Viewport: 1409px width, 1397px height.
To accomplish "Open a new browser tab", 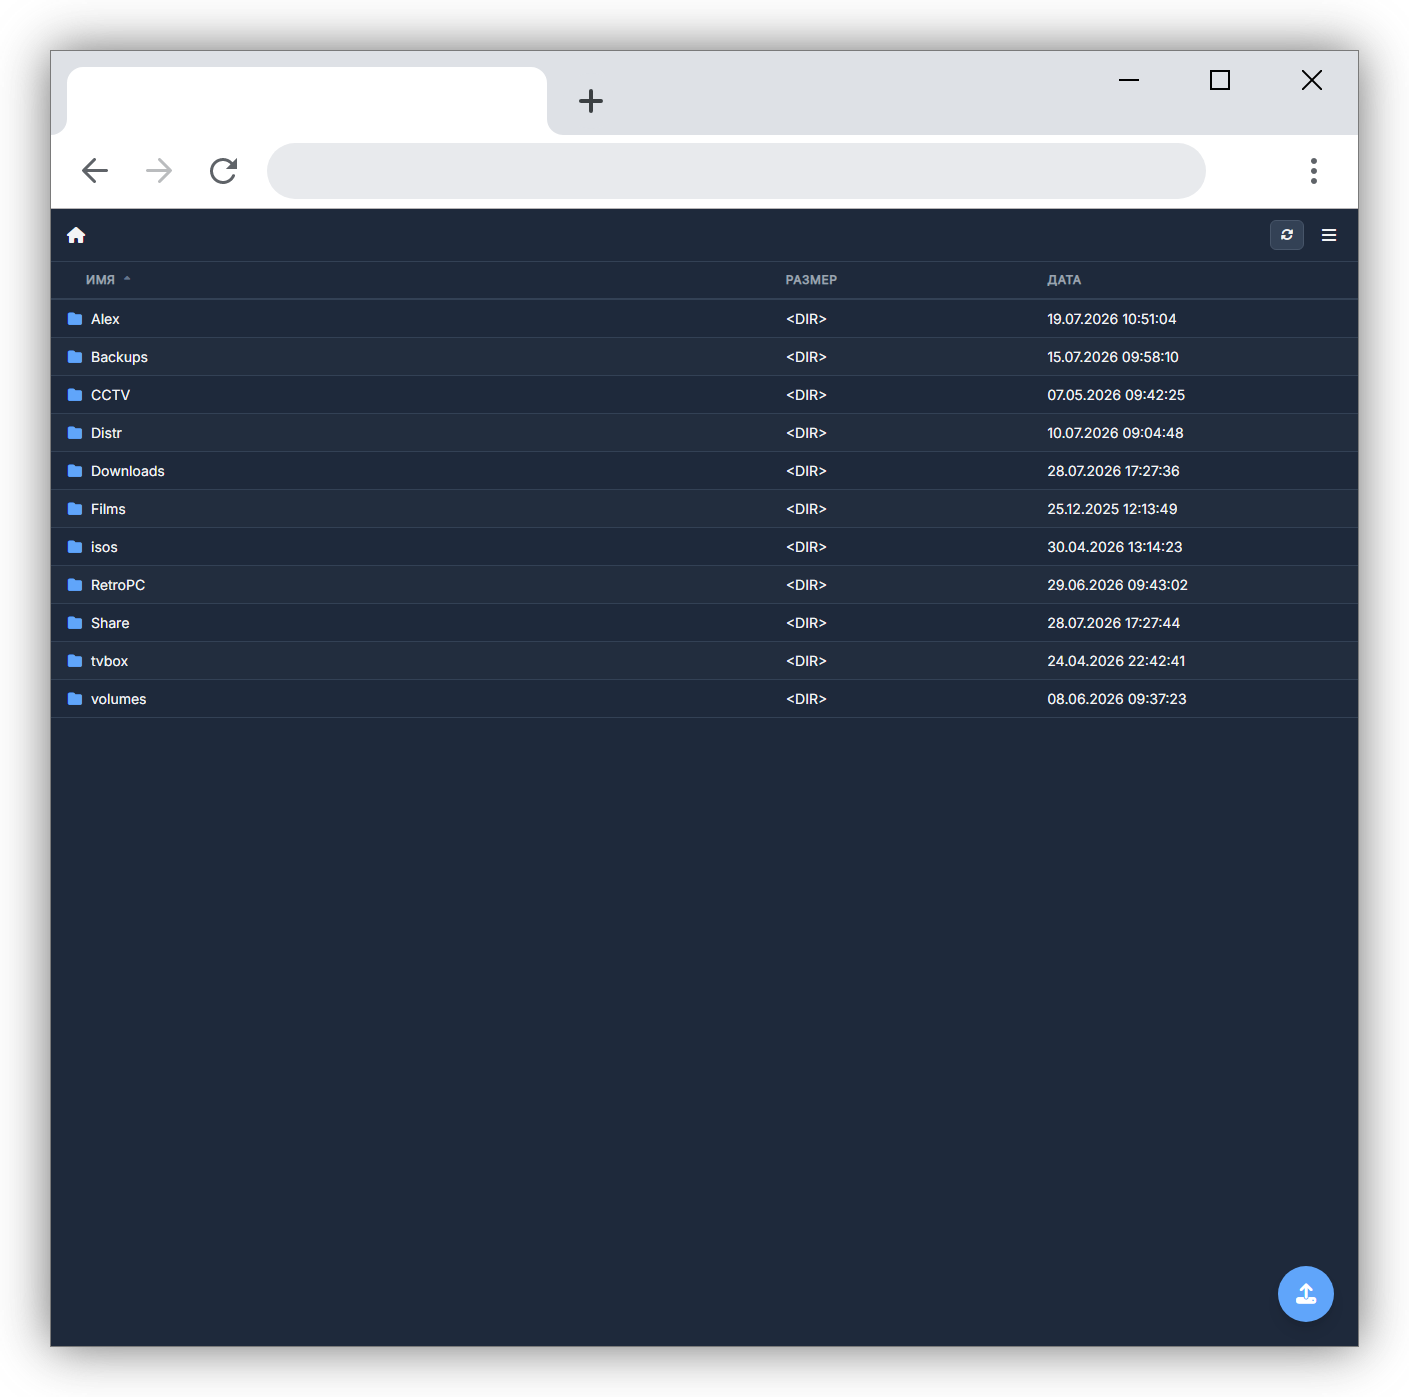I will [x=591, y=101].
